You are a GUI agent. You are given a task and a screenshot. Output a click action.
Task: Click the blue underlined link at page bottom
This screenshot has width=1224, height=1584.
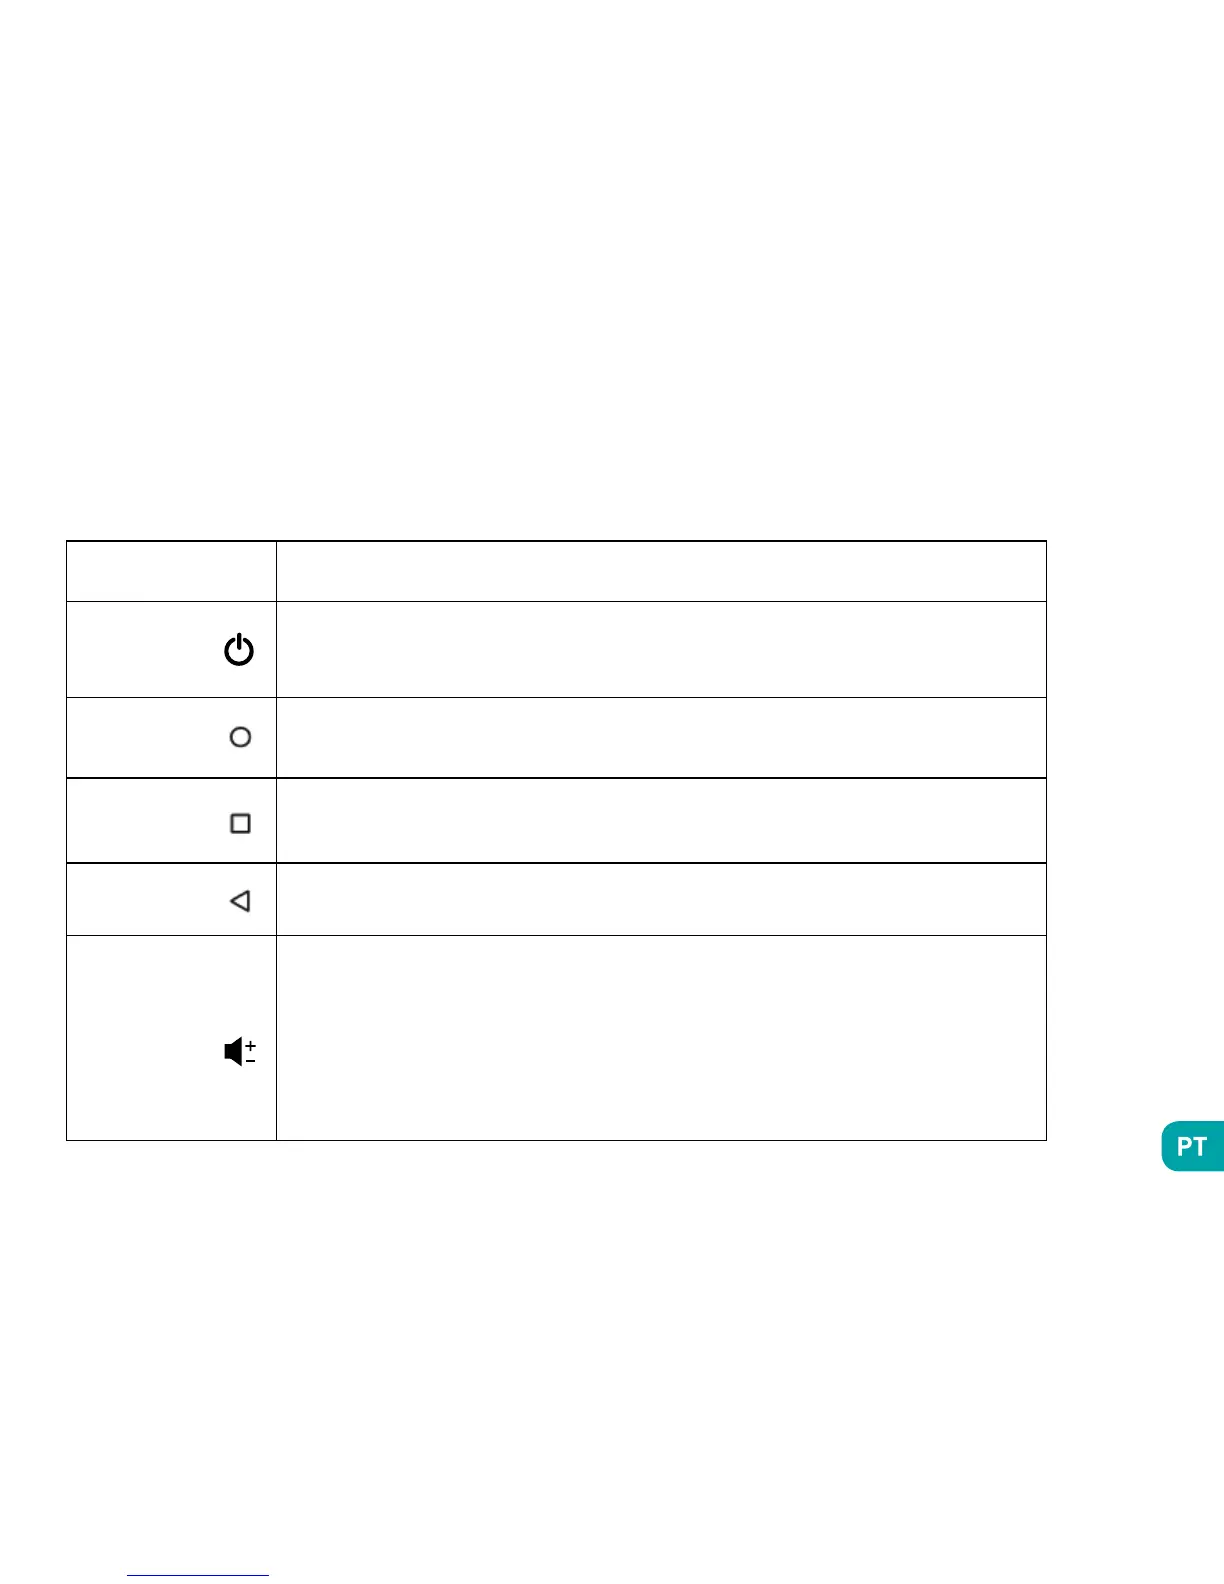[198, 1575]
